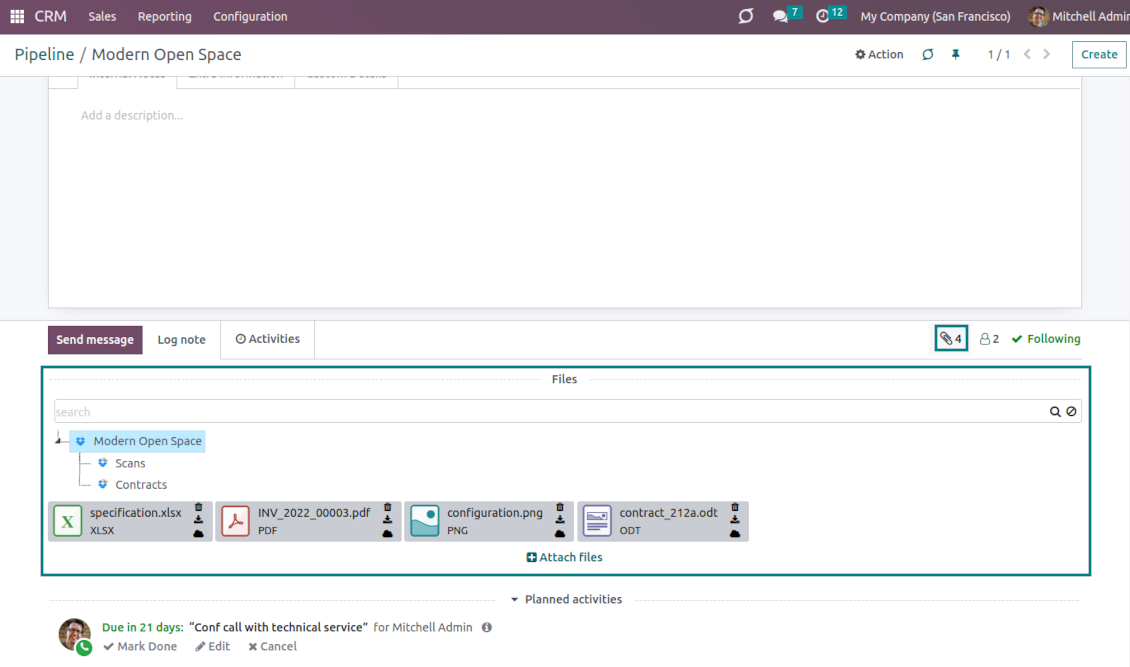Click the refresh icon next to Action

(927, 54)
